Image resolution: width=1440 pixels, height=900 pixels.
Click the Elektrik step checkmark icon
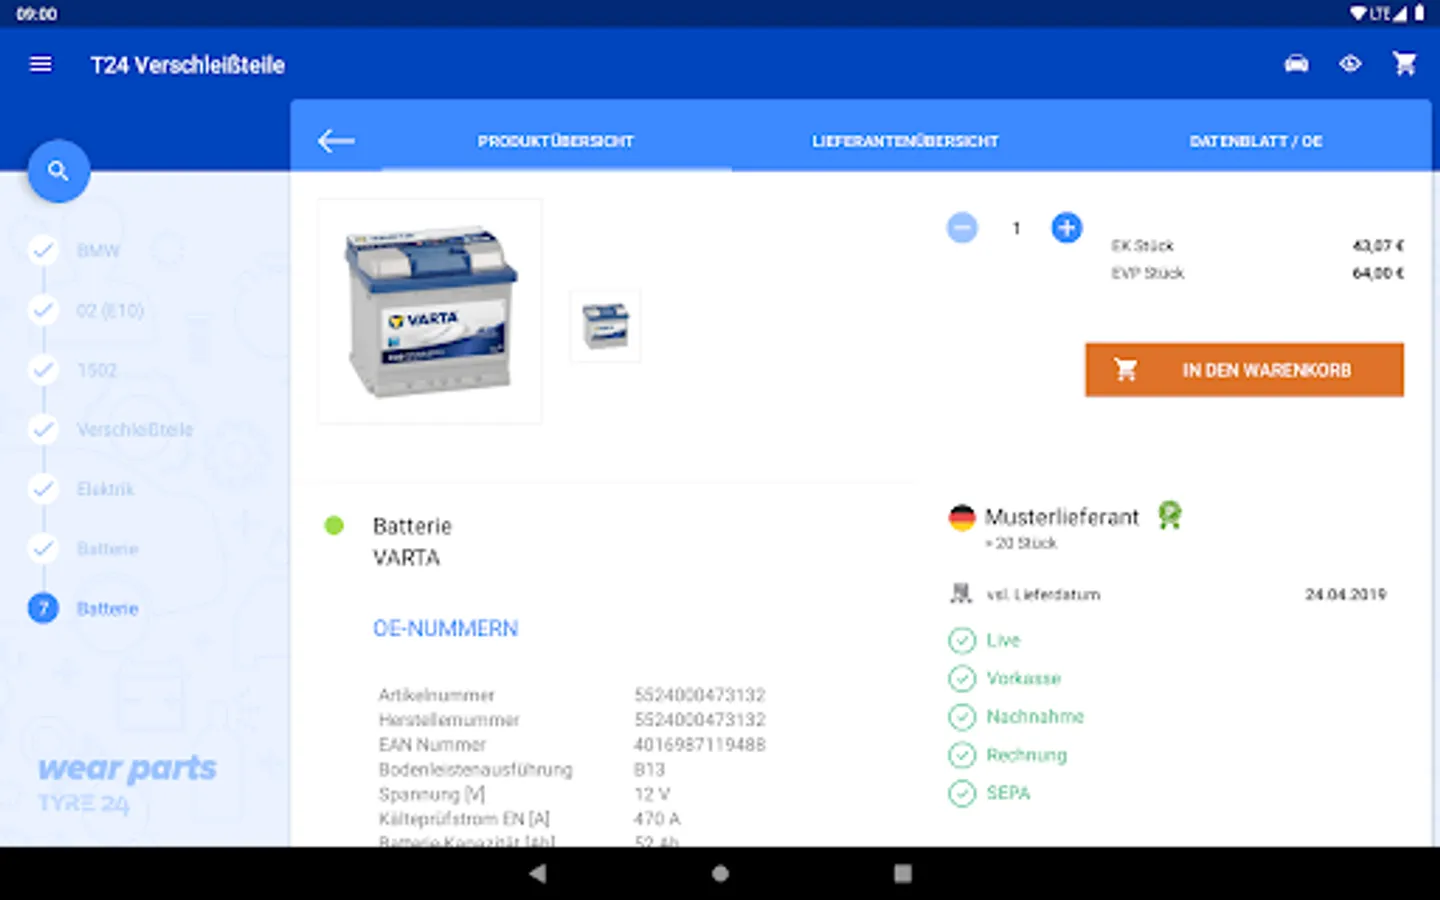pyautogui.click(x=43, y=489)
